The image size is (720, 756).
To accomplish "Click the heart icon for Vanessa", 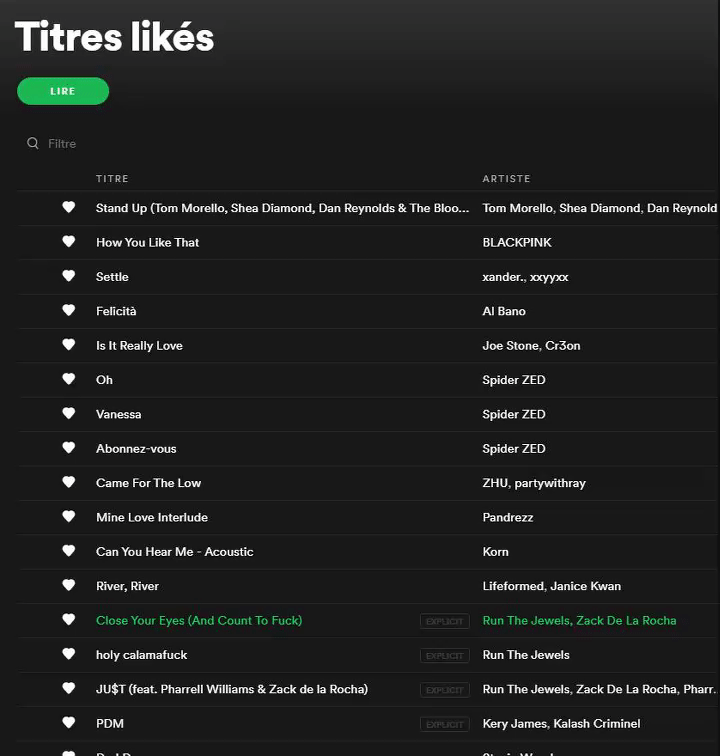I will [68, 414].
